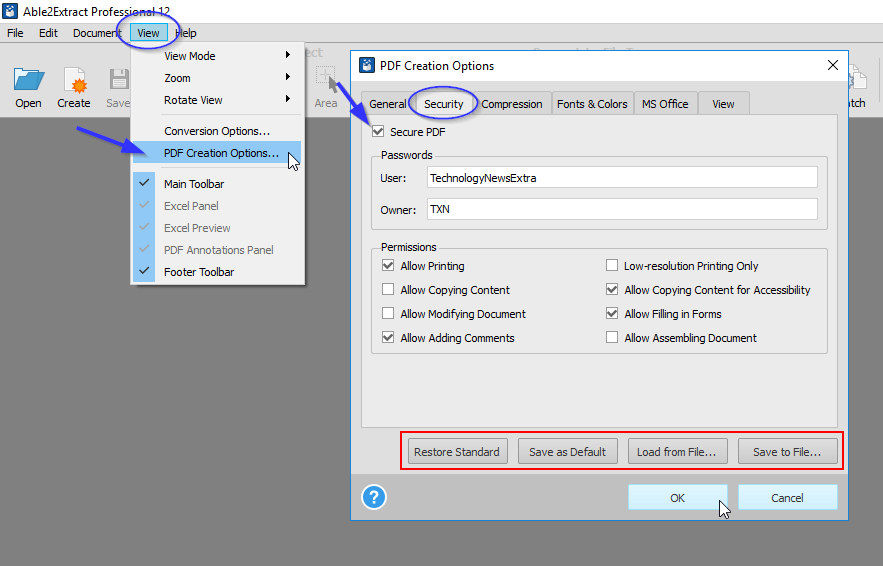
Task: Click the Restore Standard button
Action: pyautogui.click(x=457, y=452)
